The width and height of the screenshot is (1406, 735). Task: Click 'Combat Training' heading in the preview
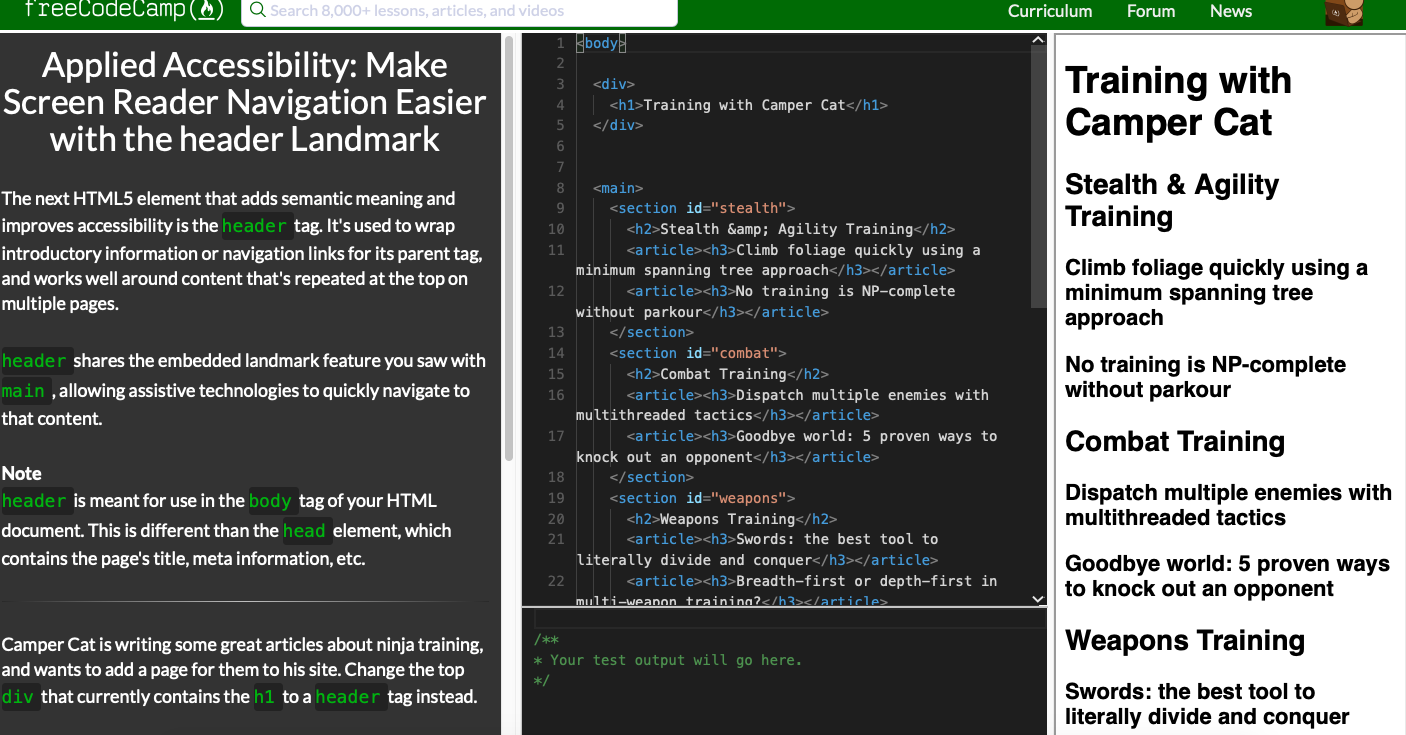tap(1175, 441)
